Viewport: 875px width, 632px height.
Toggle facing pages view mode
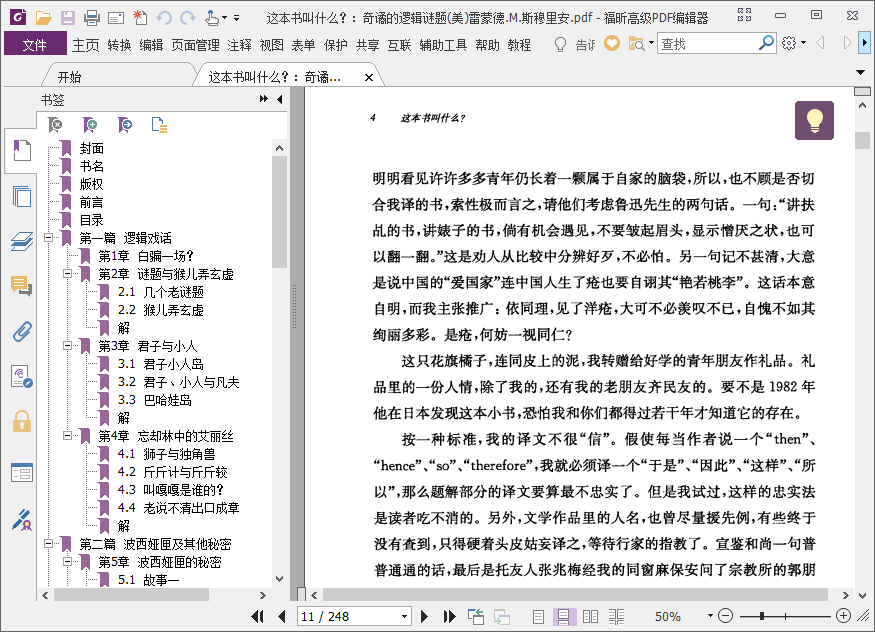pyautogui.click(x=590, y=616)
